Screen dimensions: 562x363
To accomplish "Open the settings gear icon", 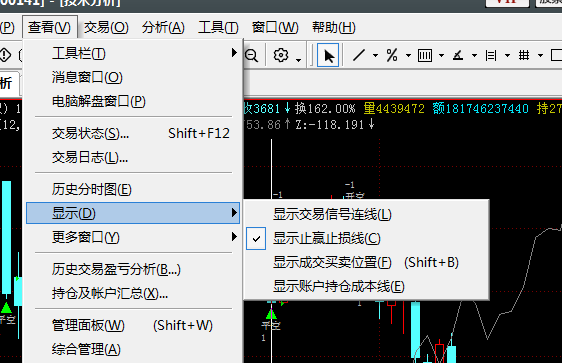I will pos(281,55).
